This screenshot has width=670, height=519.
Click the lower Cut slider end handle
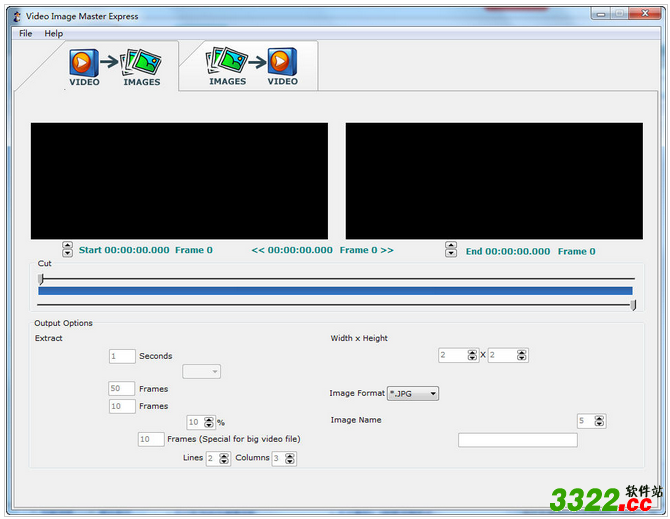point(633,305)
